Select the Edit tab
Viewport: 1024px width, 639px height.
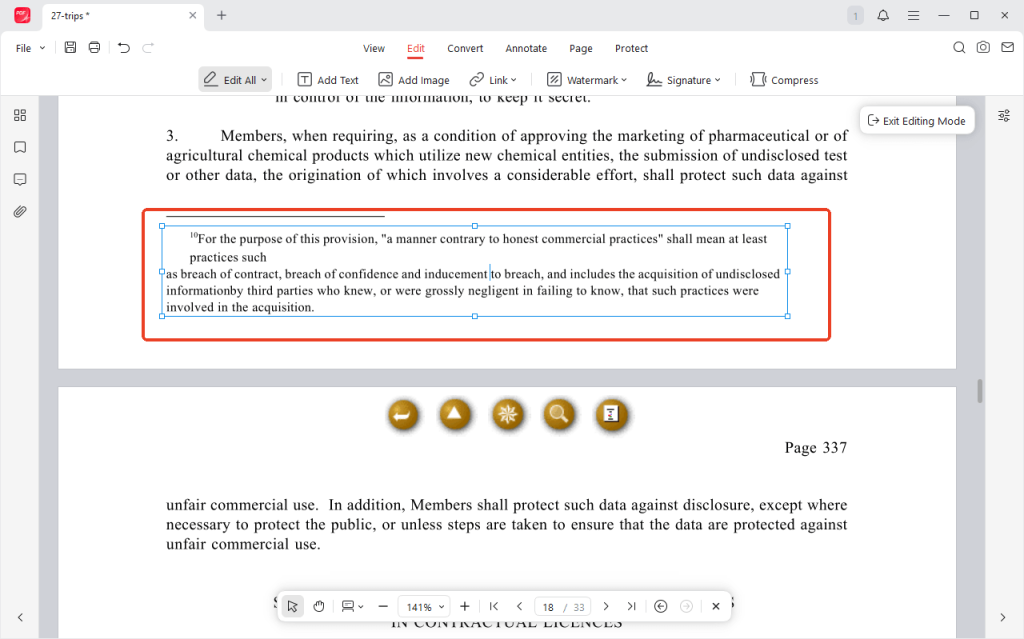click(415, 48)
